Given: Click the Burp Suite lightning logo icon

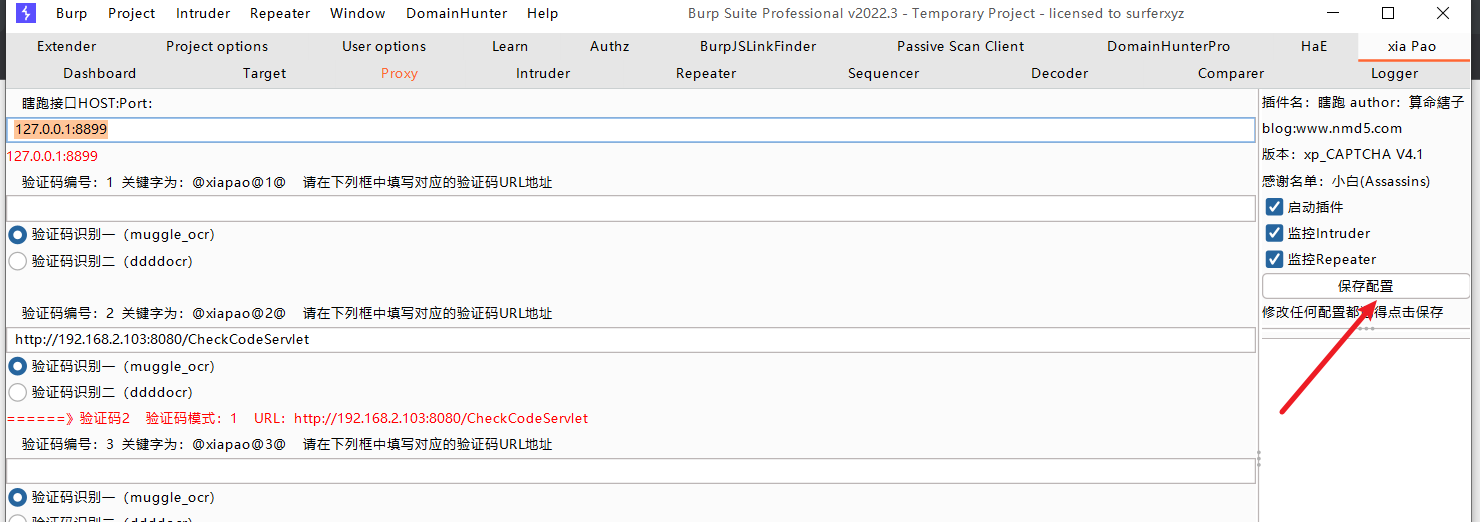Looking at the screenshot, I should pos(26,13).
